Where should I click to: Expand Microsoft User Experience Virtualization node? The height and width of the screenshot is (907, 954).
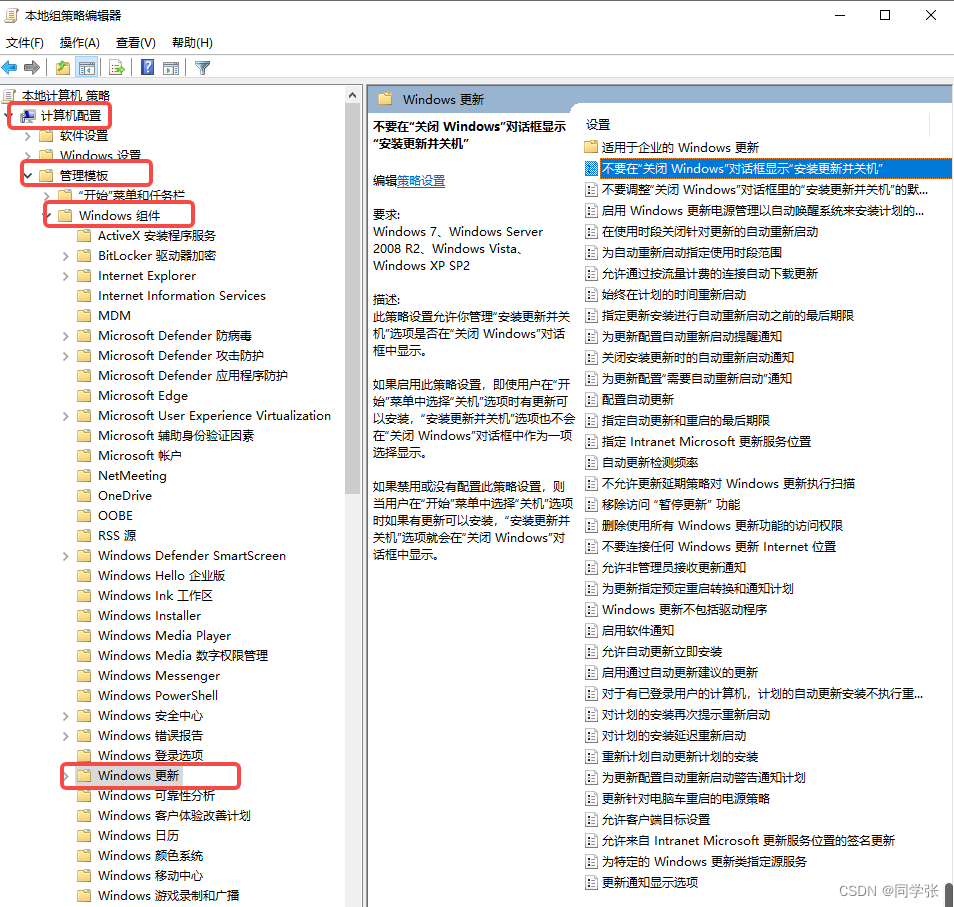click(66, 416)
